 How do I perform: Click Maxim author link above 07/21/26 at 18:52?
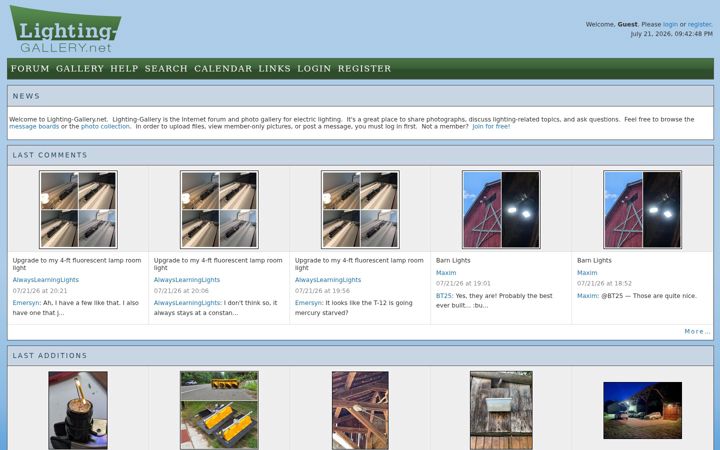tap(587, 273)
